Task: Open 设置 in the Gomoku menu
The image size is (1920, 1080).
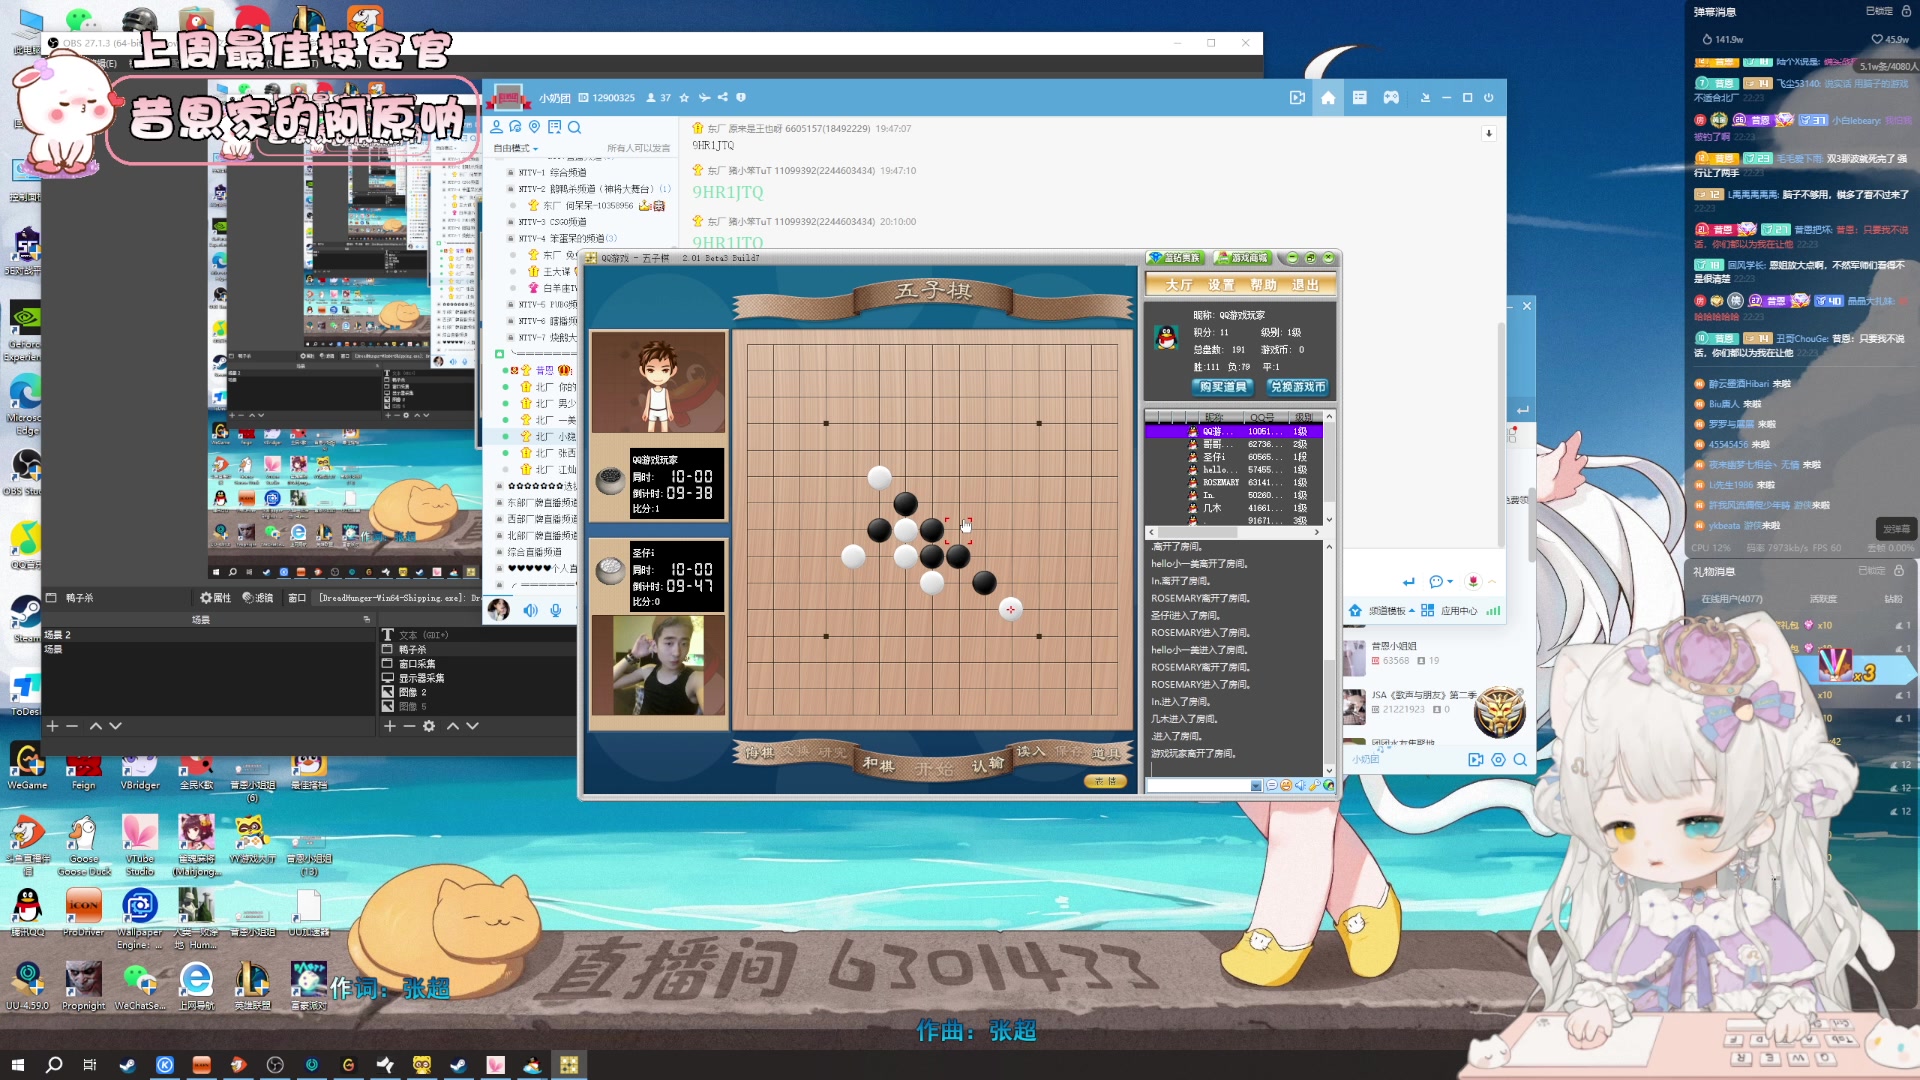Action: 1221,285
